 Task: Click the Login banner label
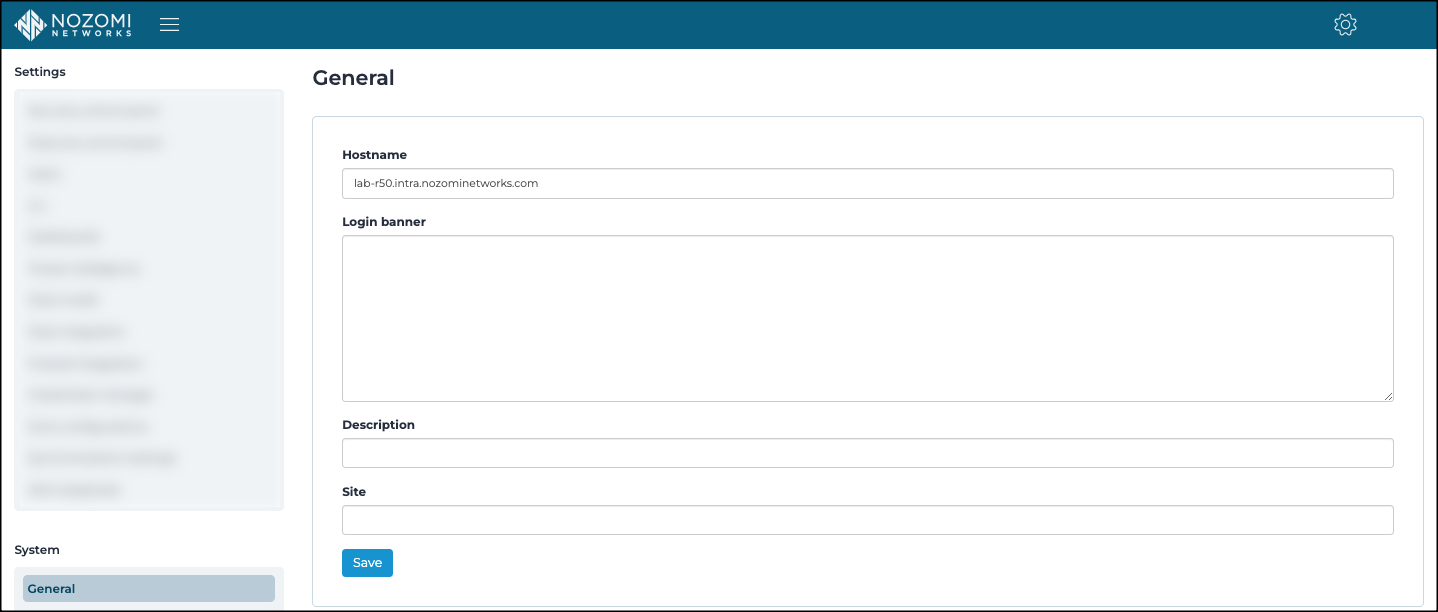(x=384, y=222)
